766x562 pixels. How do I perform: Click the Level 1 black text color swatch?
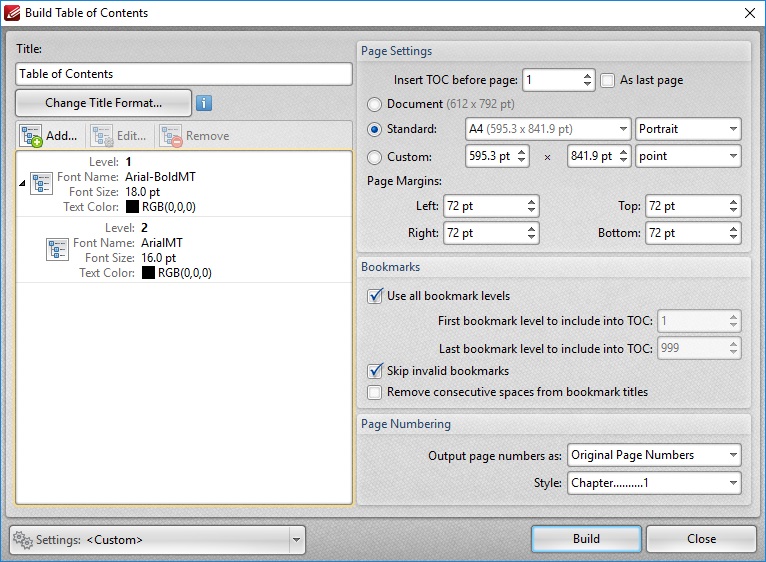(132, 207)
